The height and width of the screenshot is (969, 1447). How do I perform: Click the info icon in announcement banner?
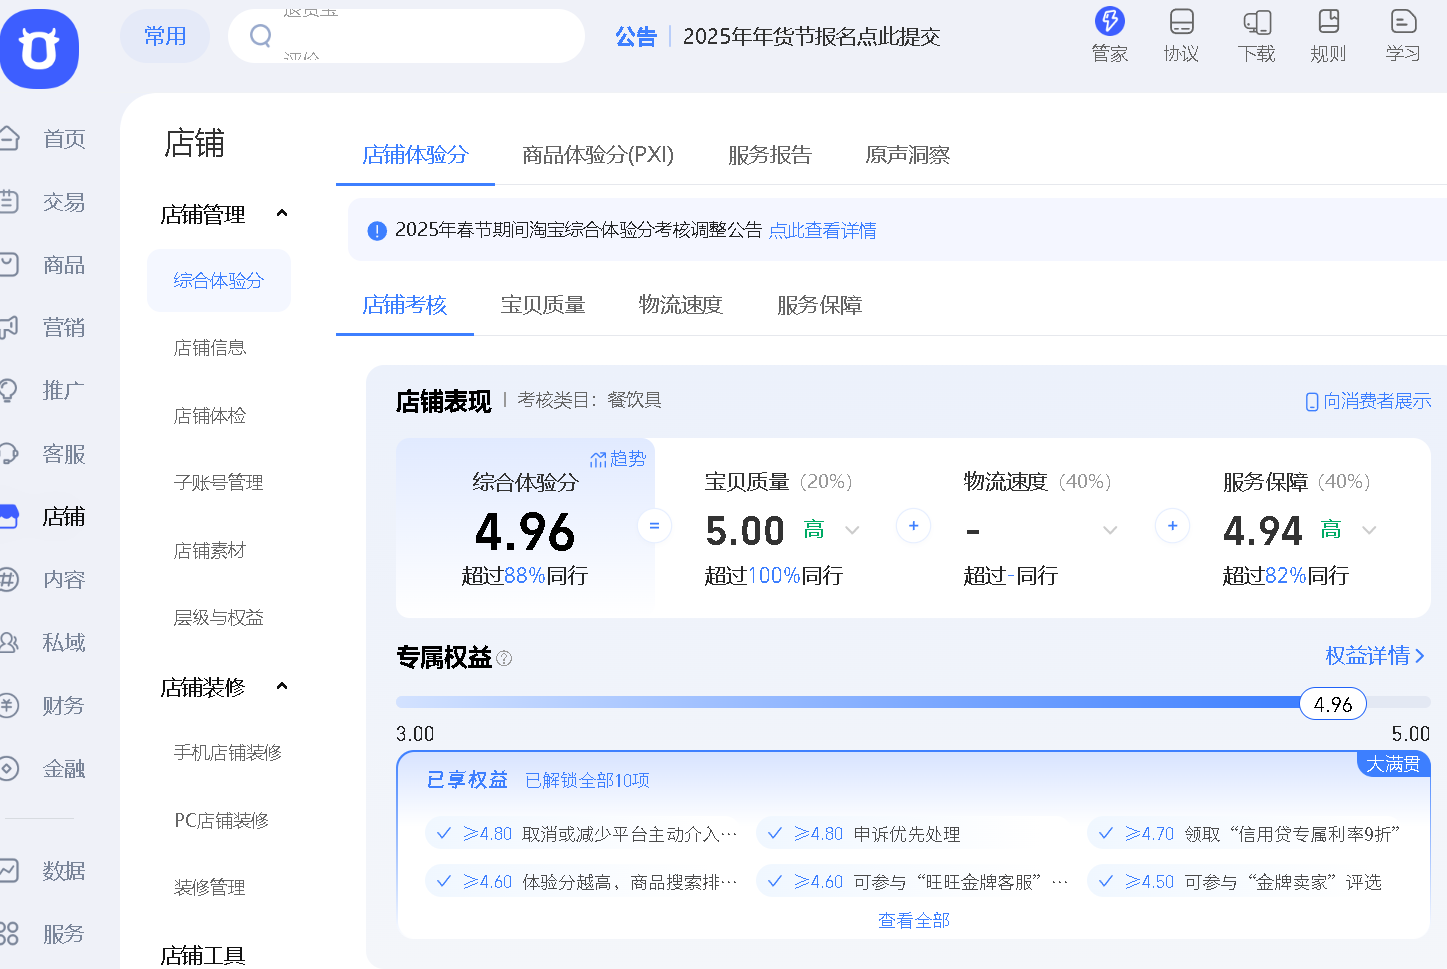click(x=377, y=231)
